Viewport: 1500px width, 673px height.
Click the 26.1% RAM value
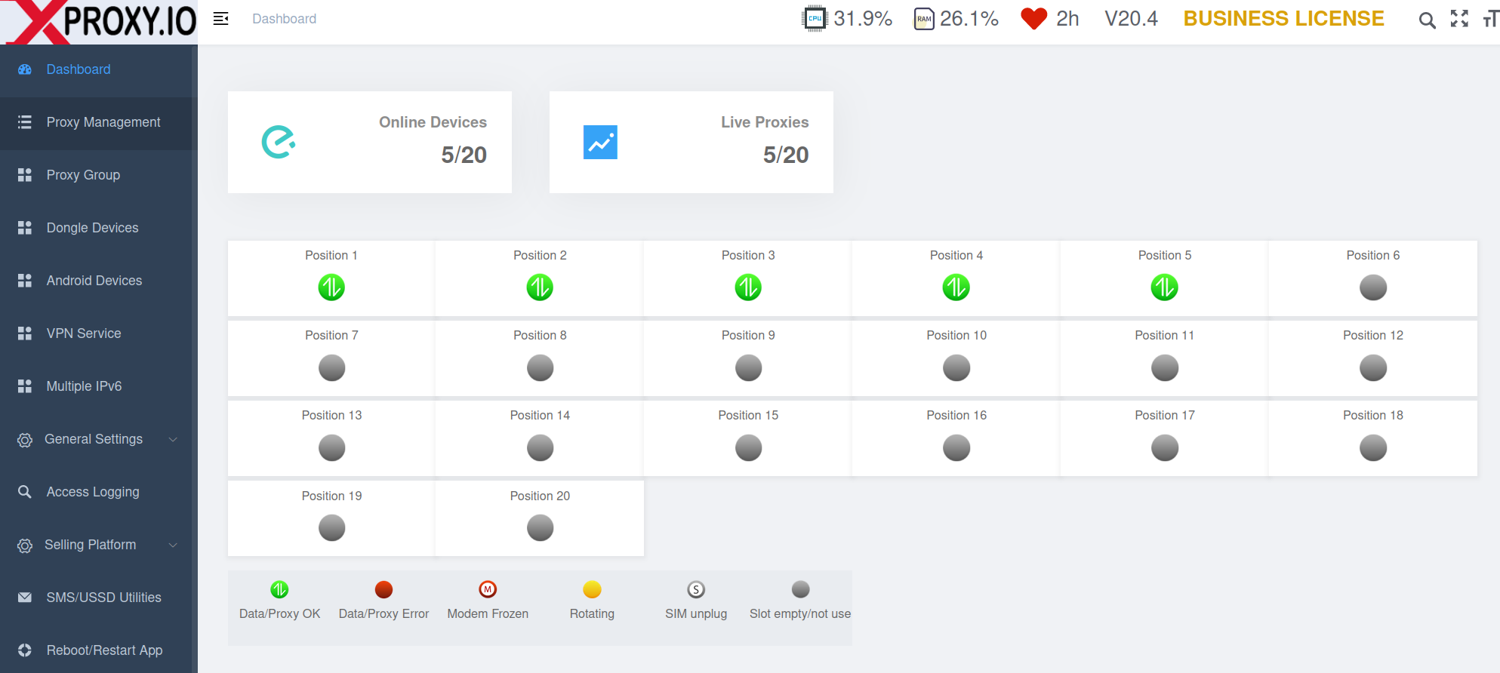969,18
